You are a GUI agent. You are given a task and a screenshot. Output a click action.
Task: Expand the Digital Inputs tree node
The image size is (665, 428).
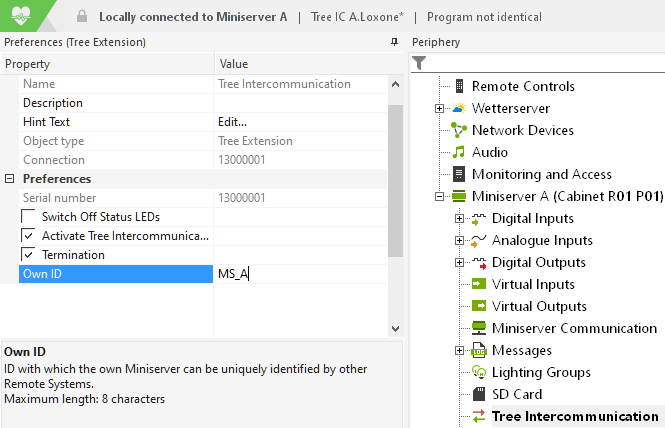point(459,218)
